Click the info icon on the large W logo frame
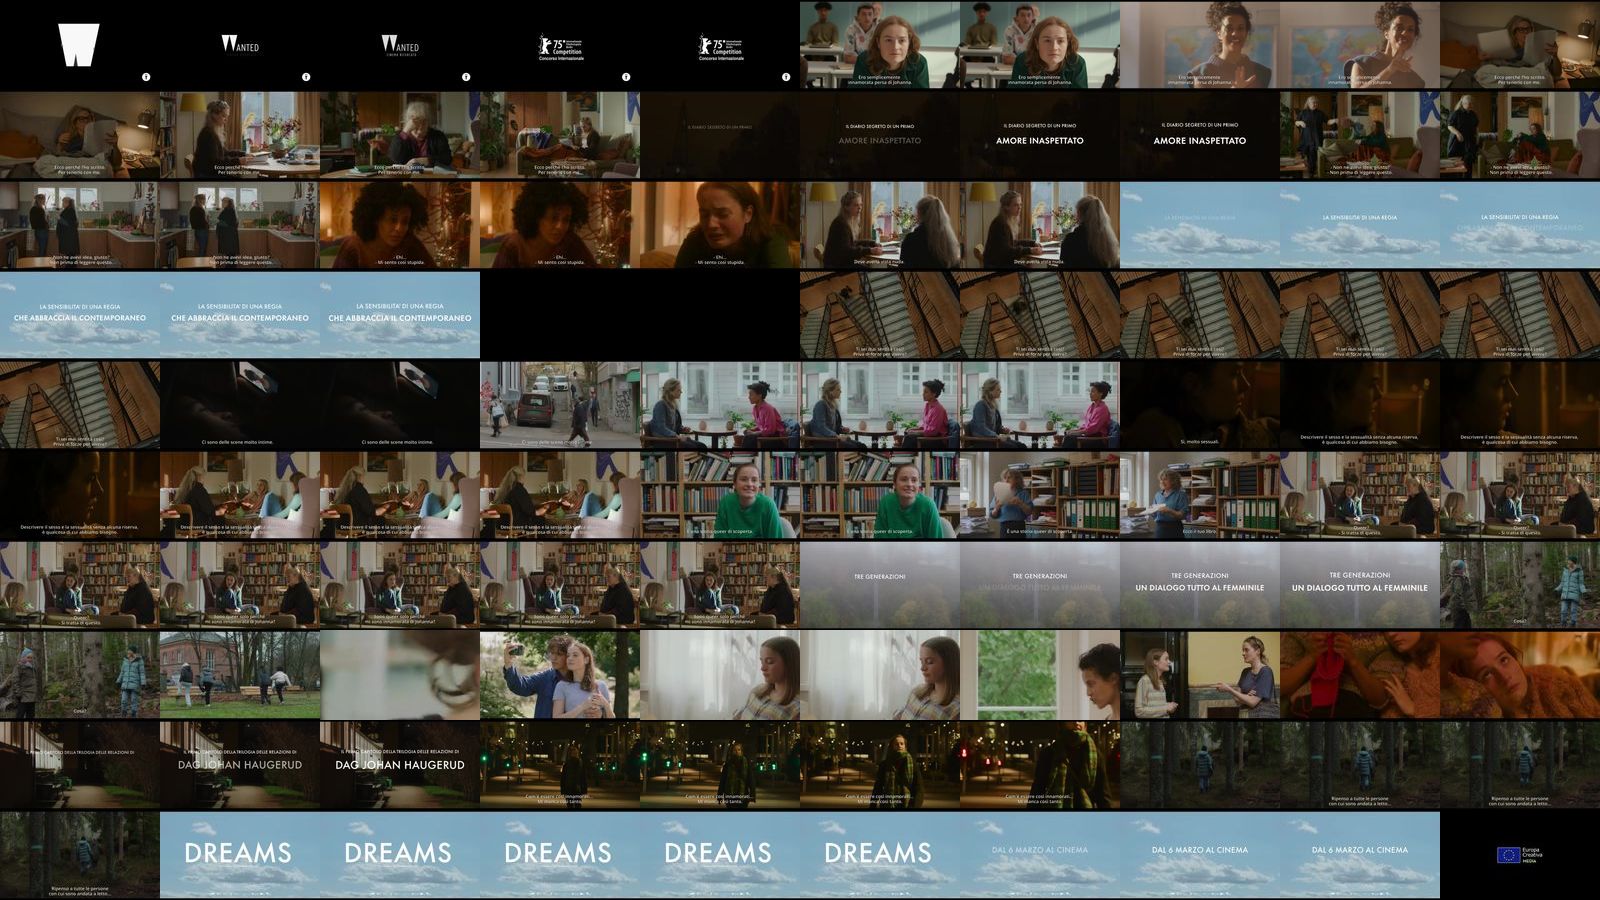The image size is (1600, 900). [146, 77]
